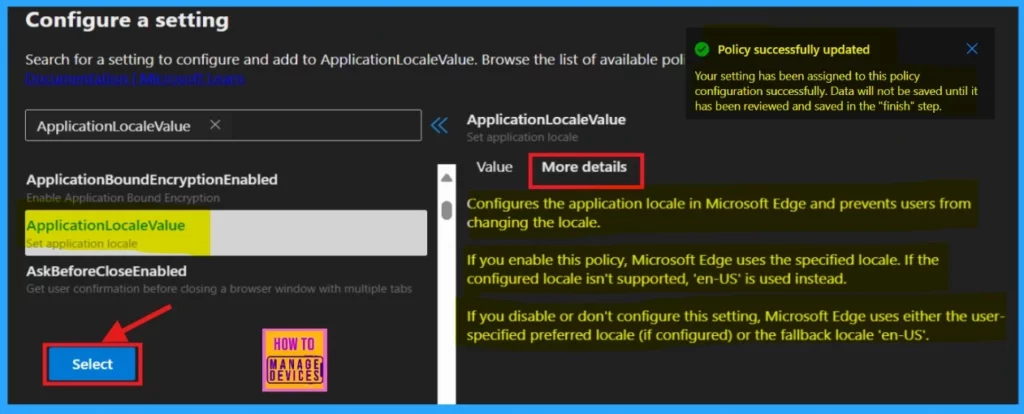
Task: Click the green success checkmark icon
Action: pos(702,49)
